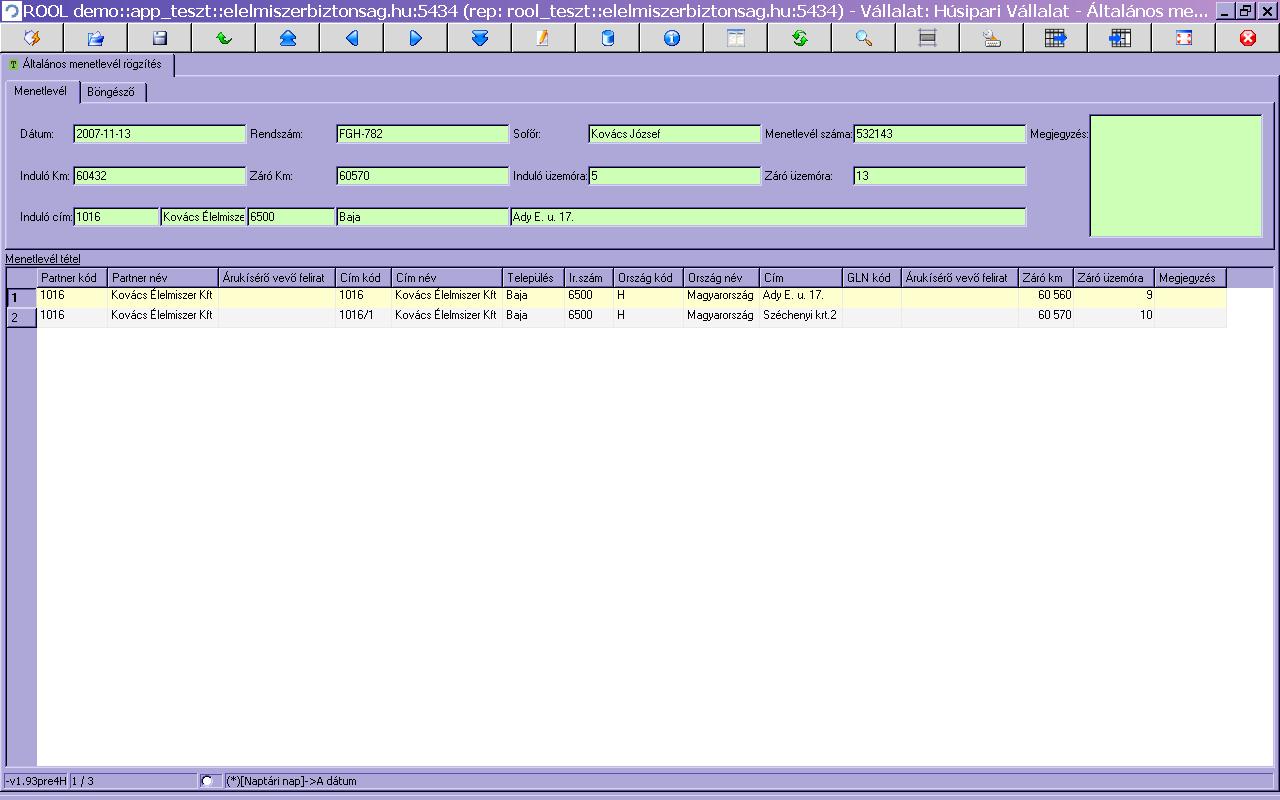Click the blue info icon in toolbar
This screenshot has height=800, width=1280.
point(672,38)
